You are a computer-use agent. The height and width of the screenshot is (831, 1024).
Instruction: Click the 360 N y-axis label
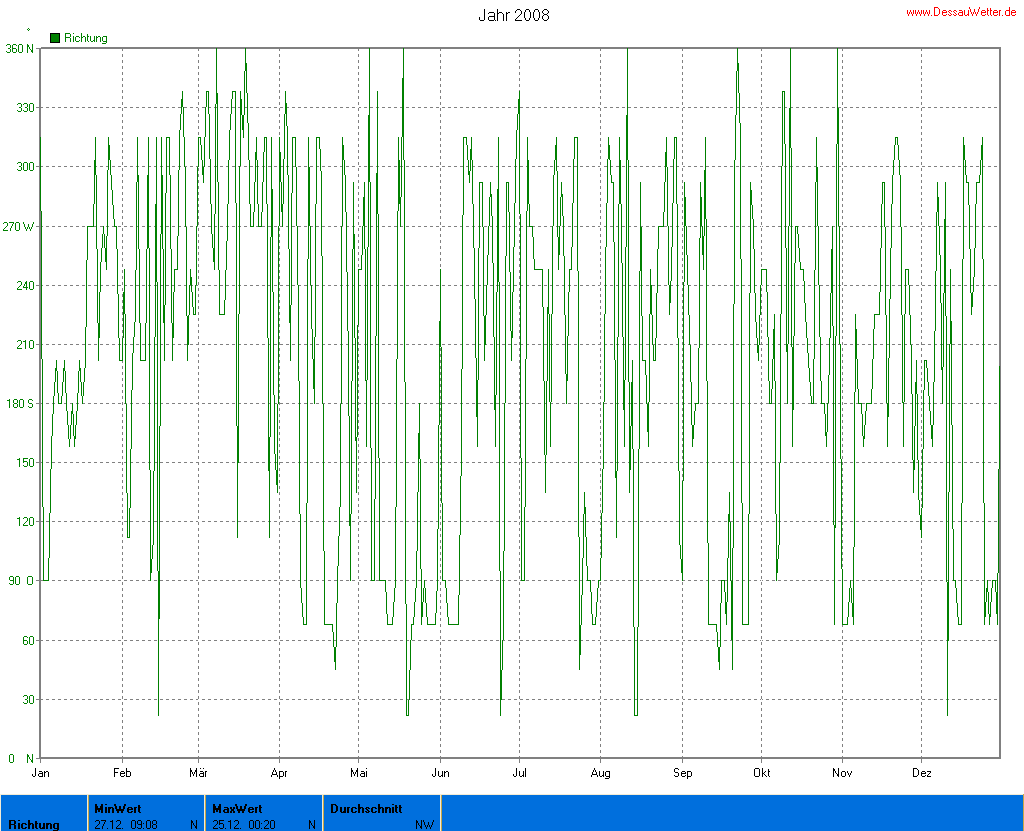coord(19,48)
